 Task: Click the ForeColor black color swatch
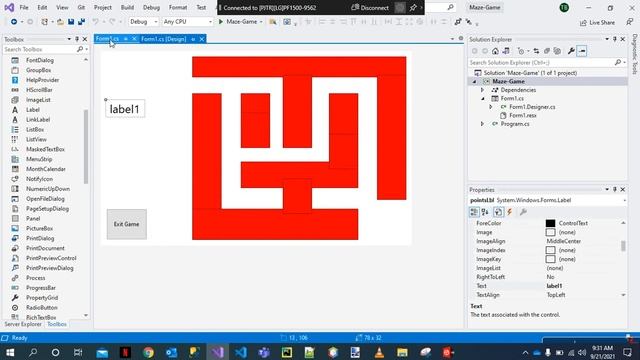click(x=550, y=223)
